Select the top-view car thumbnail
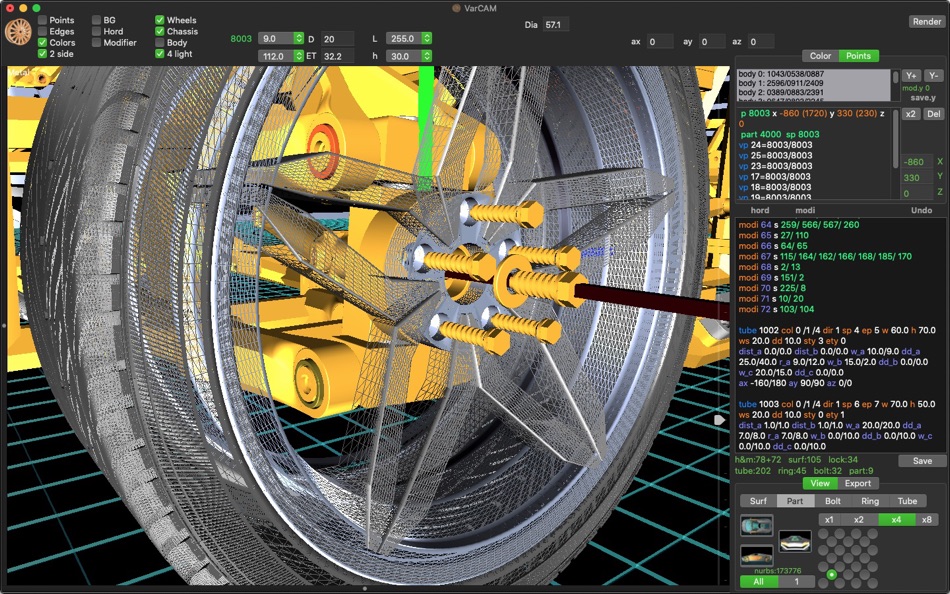Image resolution: width=950 pixels, height=594 pixels. tap(757, 525)
